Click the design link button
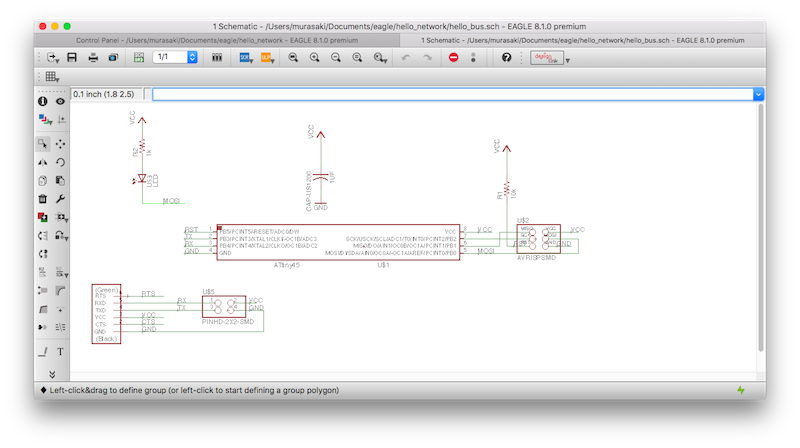Viewport: 800px width, 448px height. (x=547, y=58)
